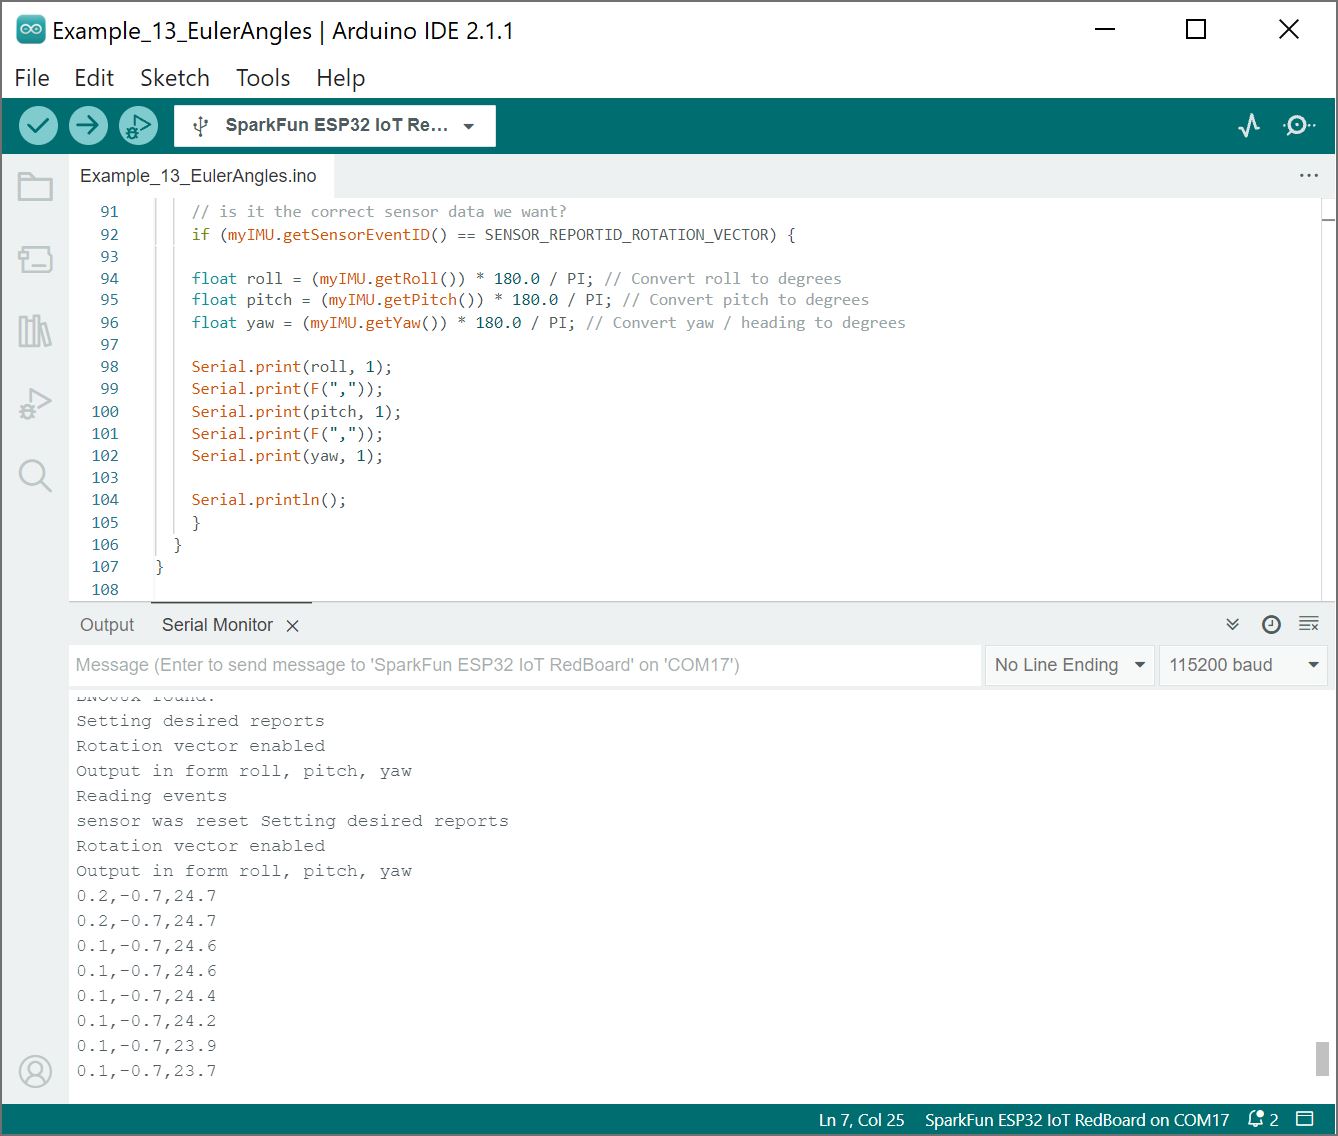Select the Example_13_EulerAngles.ino editor tab
This screenshot has height=1136, width=1338.
198,176
